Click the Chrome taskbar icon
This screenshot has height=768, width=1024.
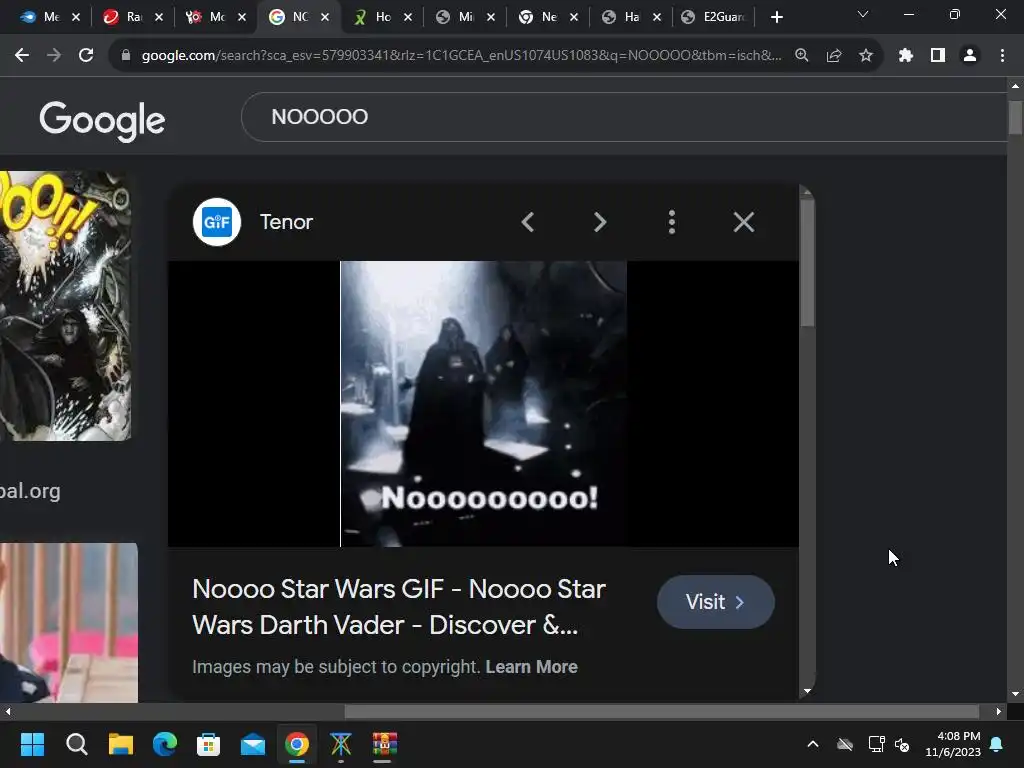[297, 744]
